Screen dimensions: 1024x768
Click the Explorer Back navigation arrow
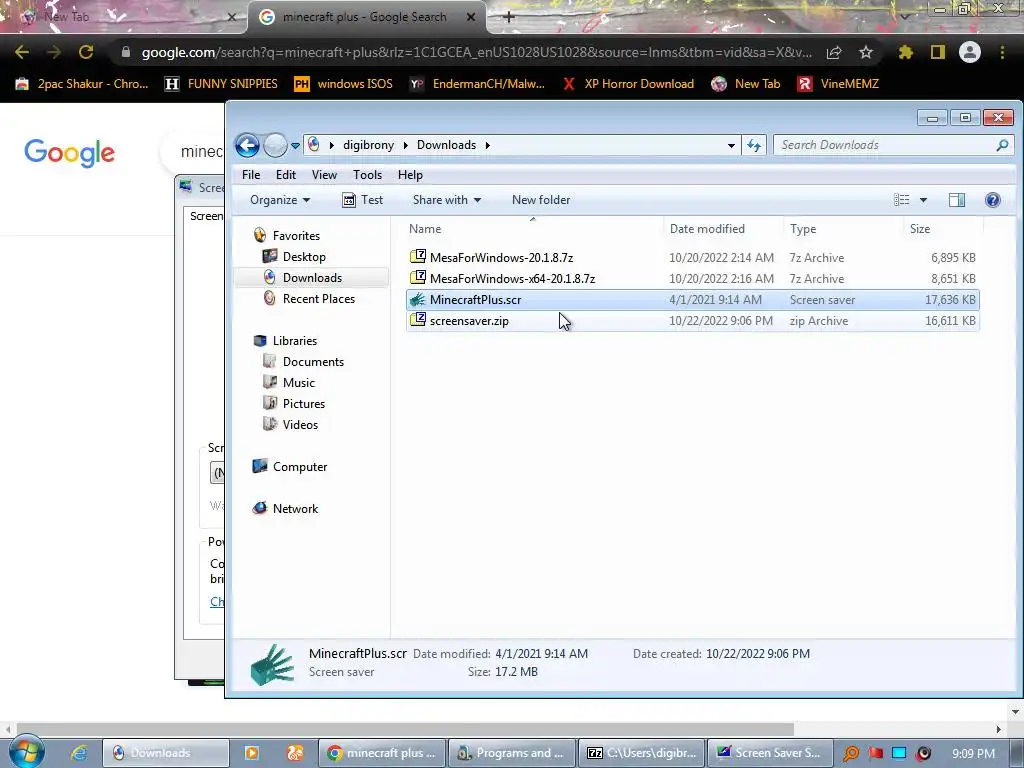click(248, 145)
